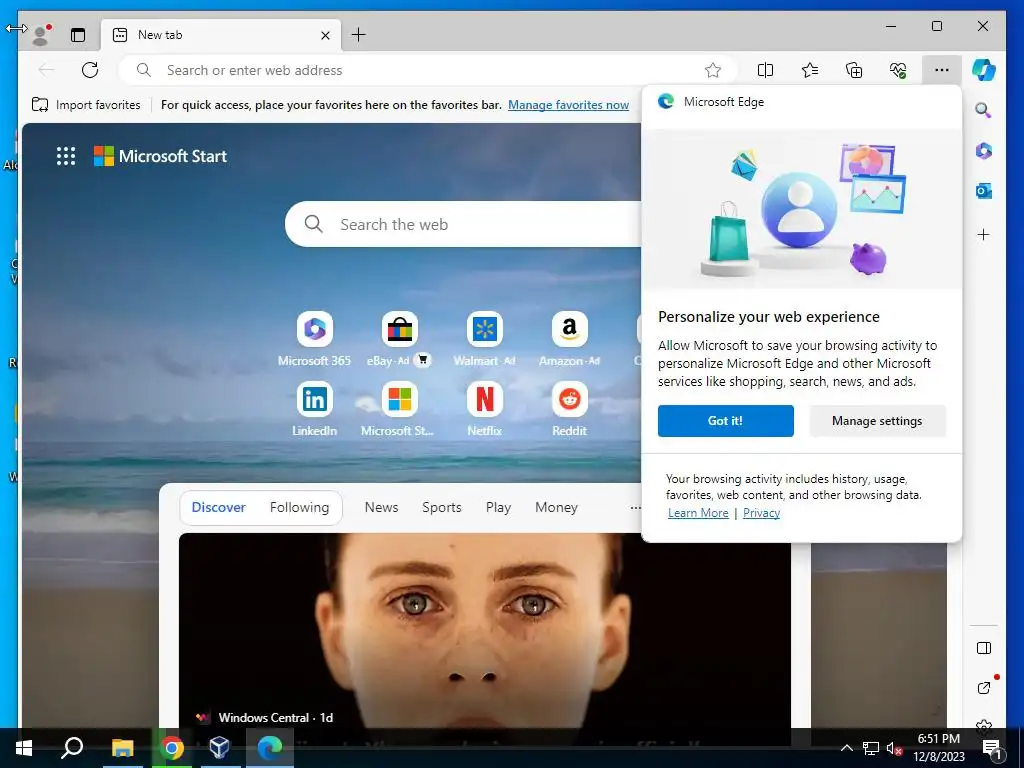This screenshot has width=1024, height=768.
Task: Toggle split screen icon
Action: point(765,70)
